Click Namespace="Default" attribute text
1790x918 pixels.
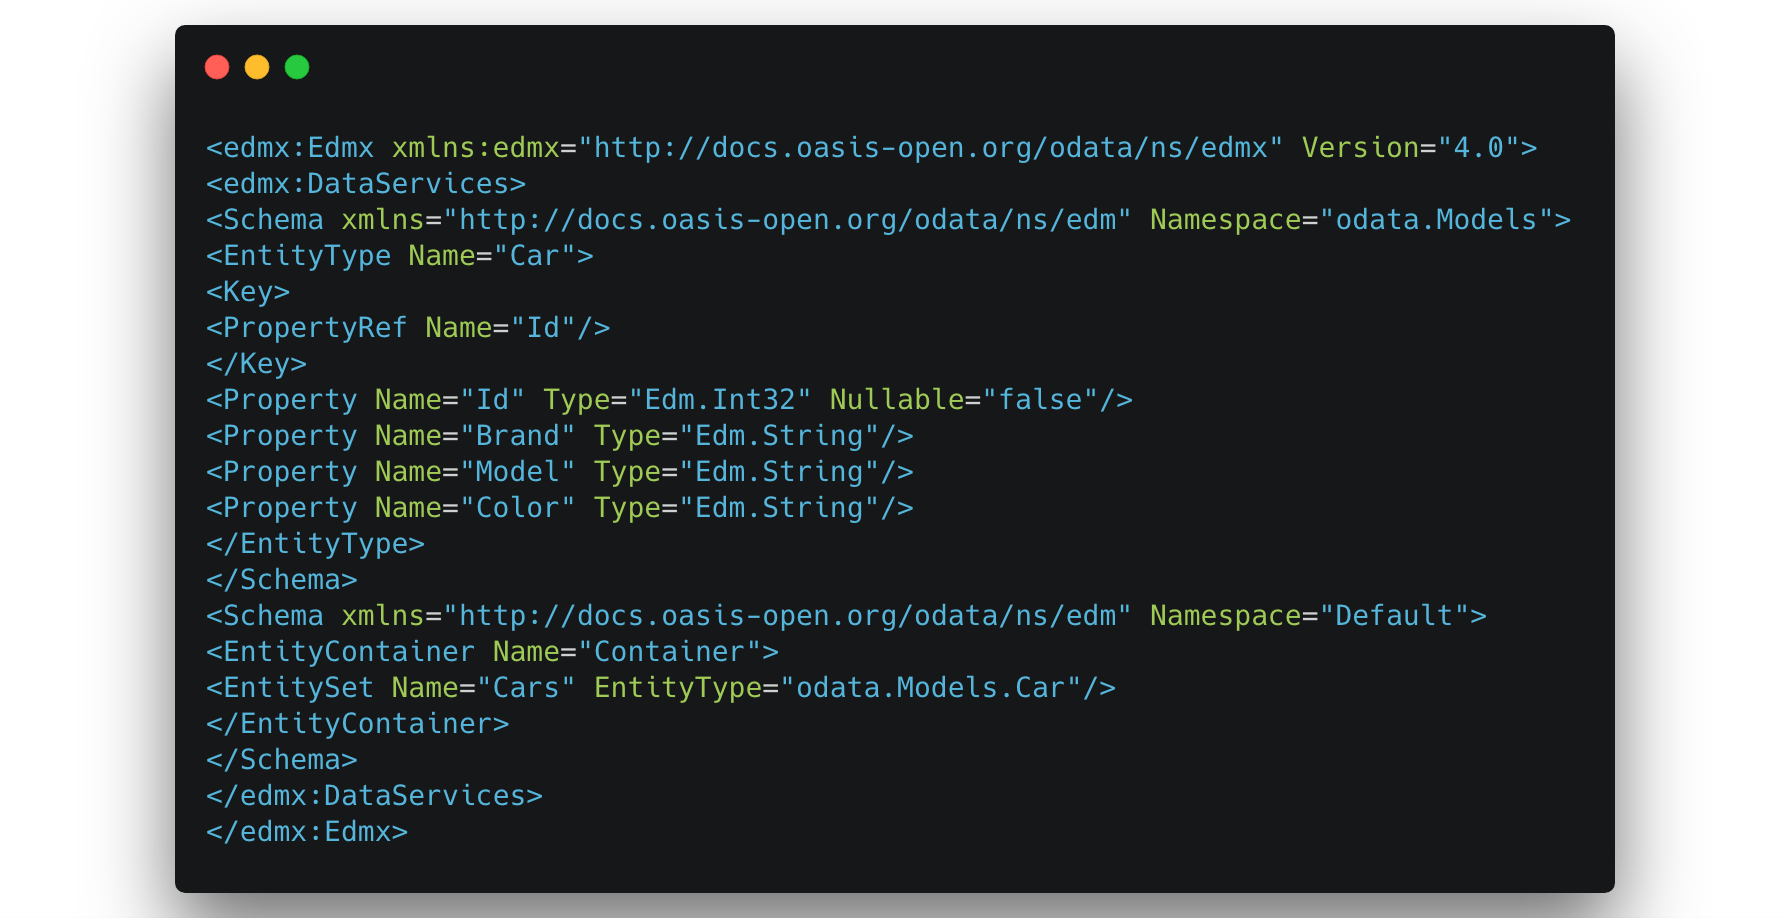1310,616
